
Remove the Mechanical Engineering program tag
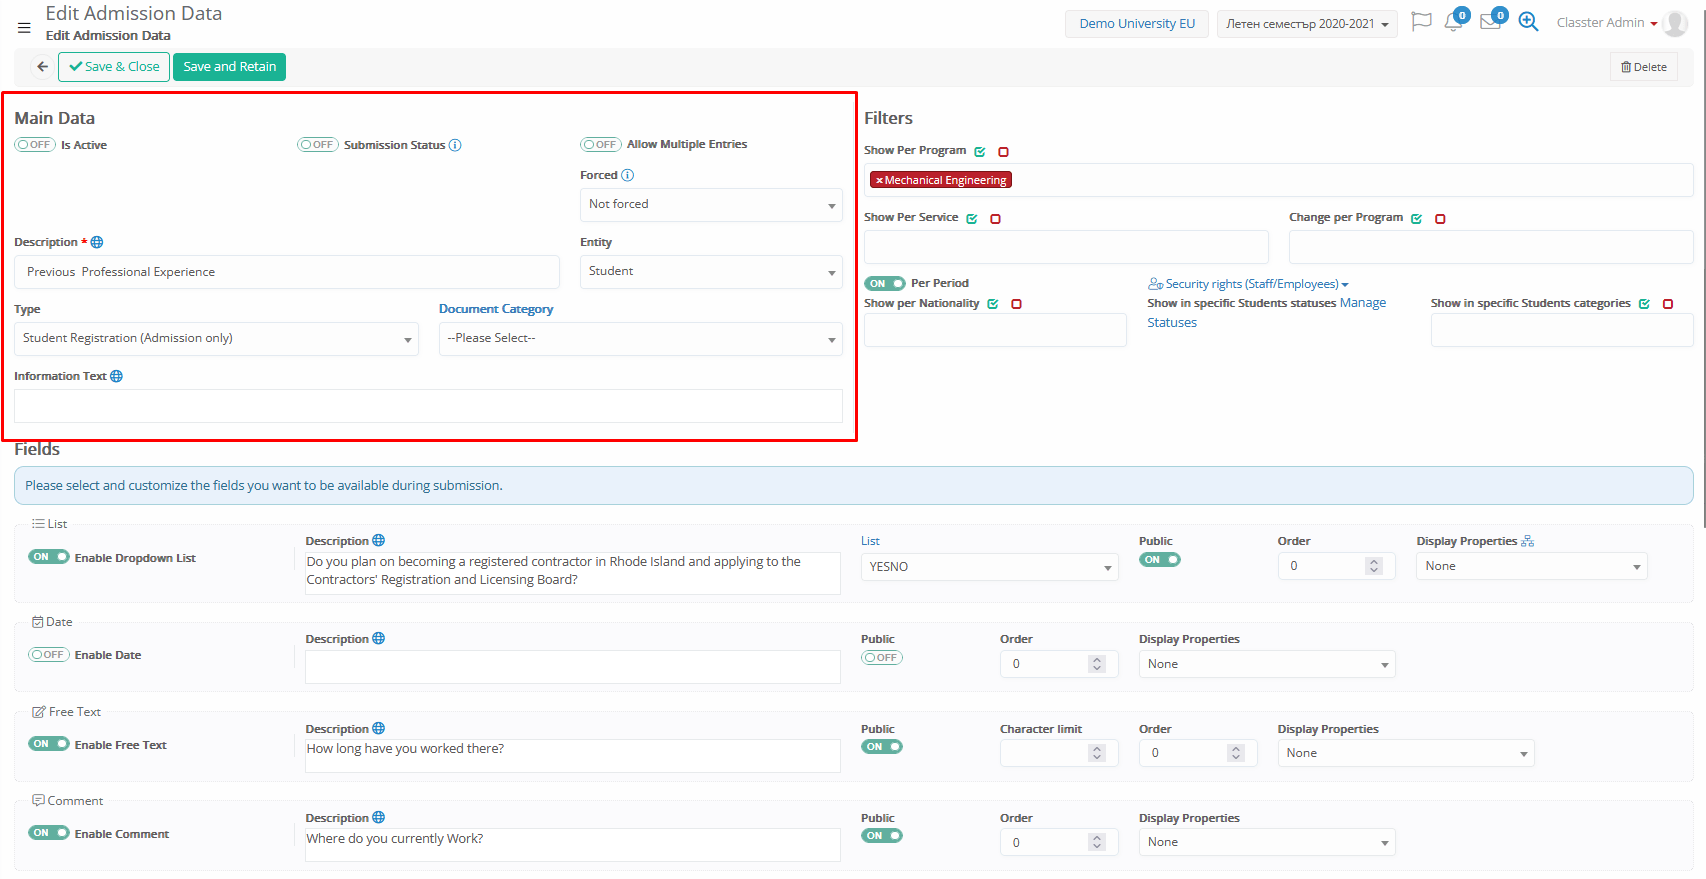point(879,181)
